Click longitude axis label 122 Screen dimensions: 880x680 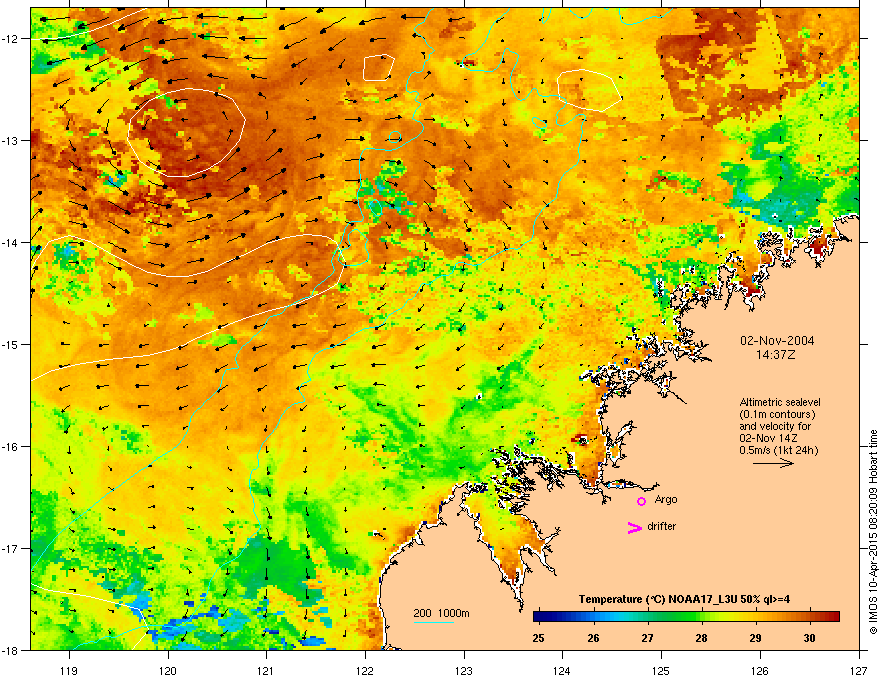[x=365, y=670]
